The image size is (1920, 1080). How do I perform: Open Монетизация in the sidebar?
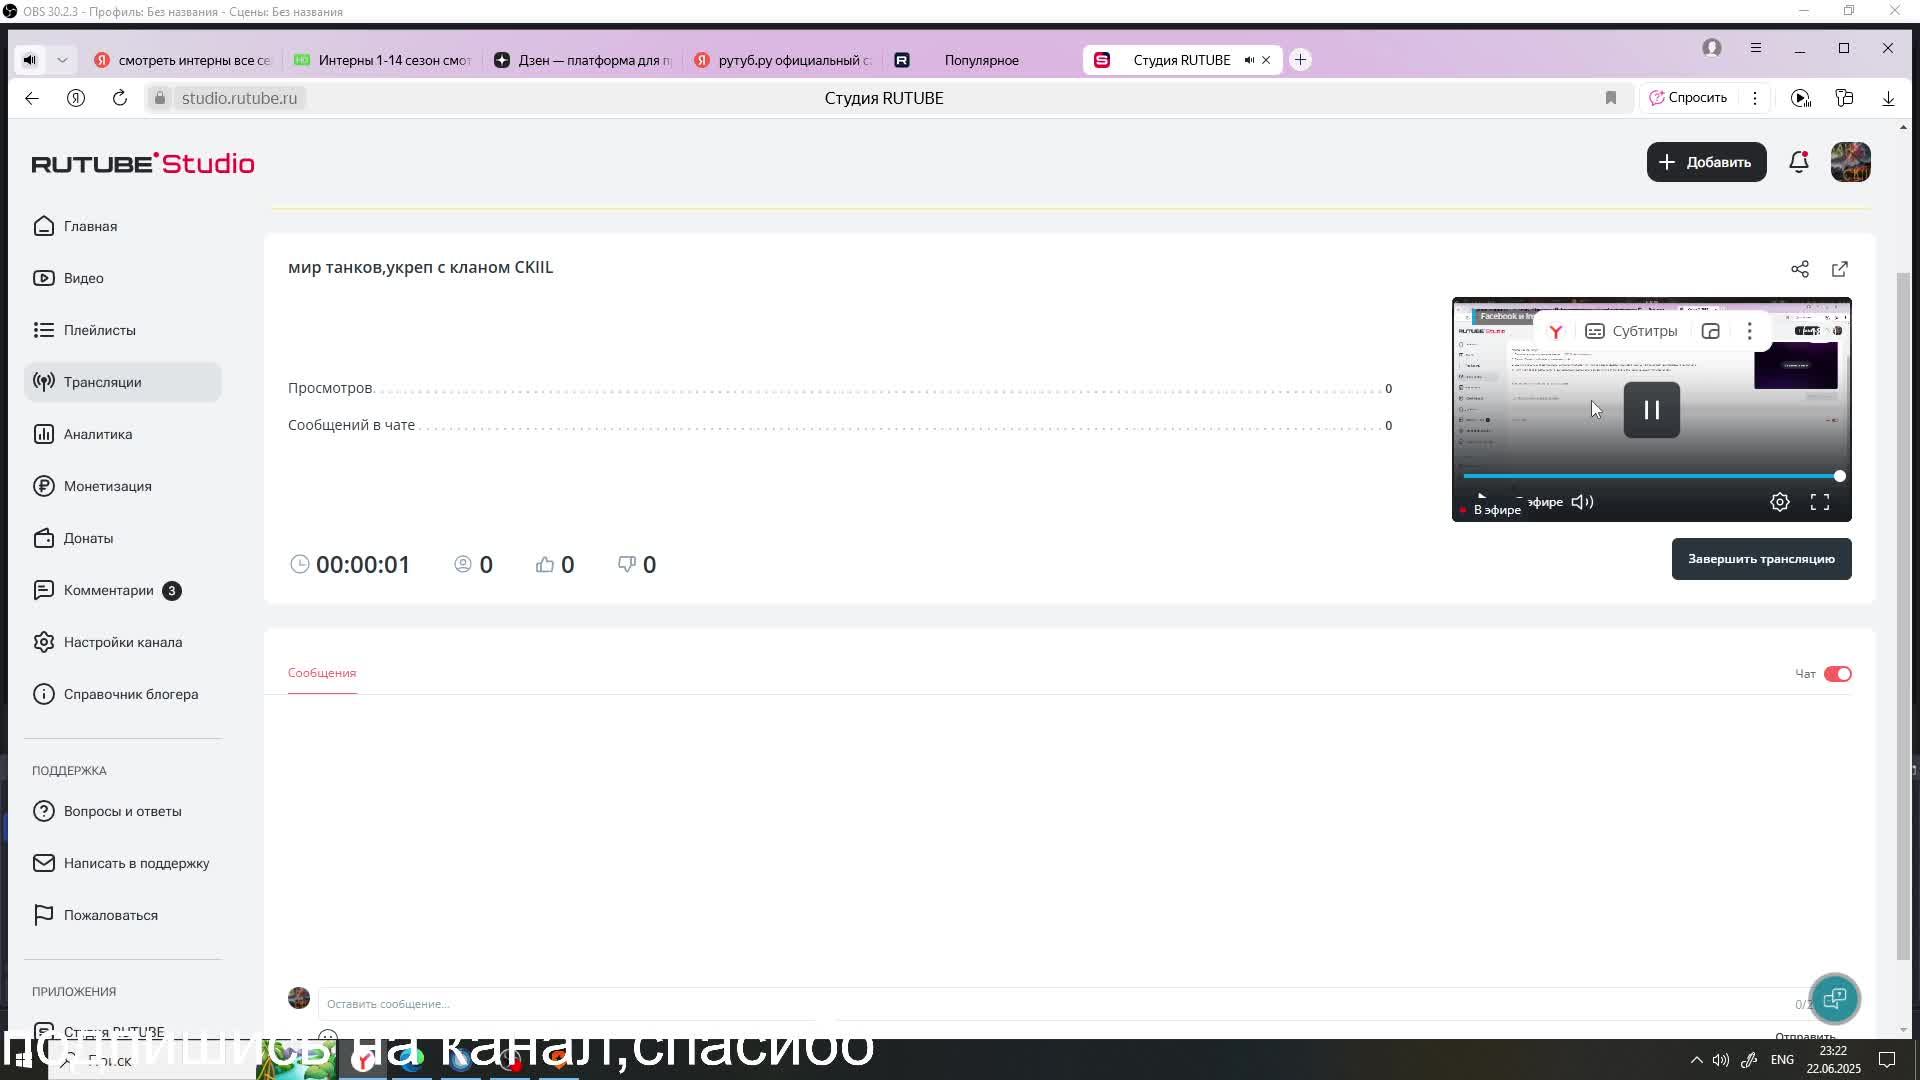107,486
